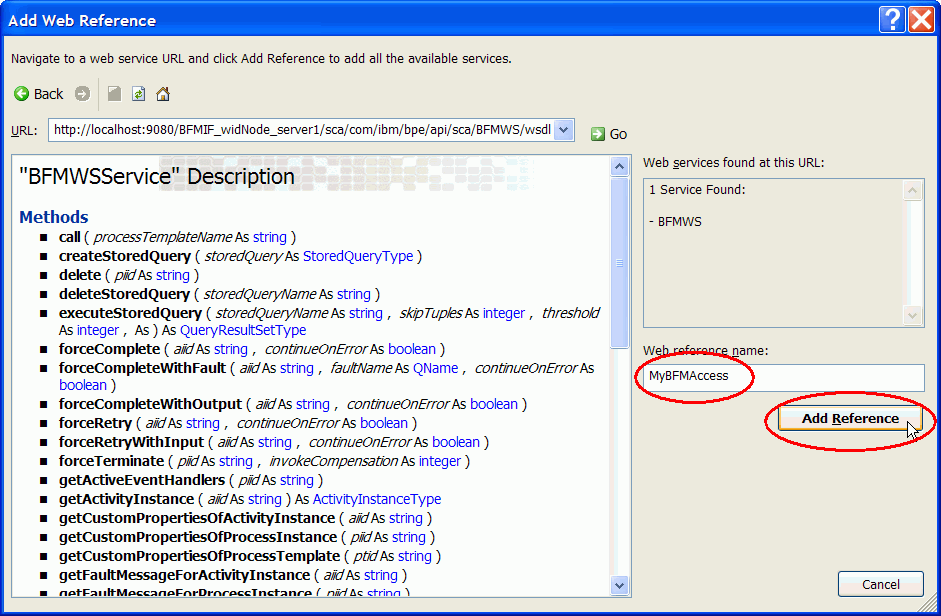The height and width of the screenshot is (616, 941).
Task: Click description pane scroll down arrow
Action: tap(619, 585)
